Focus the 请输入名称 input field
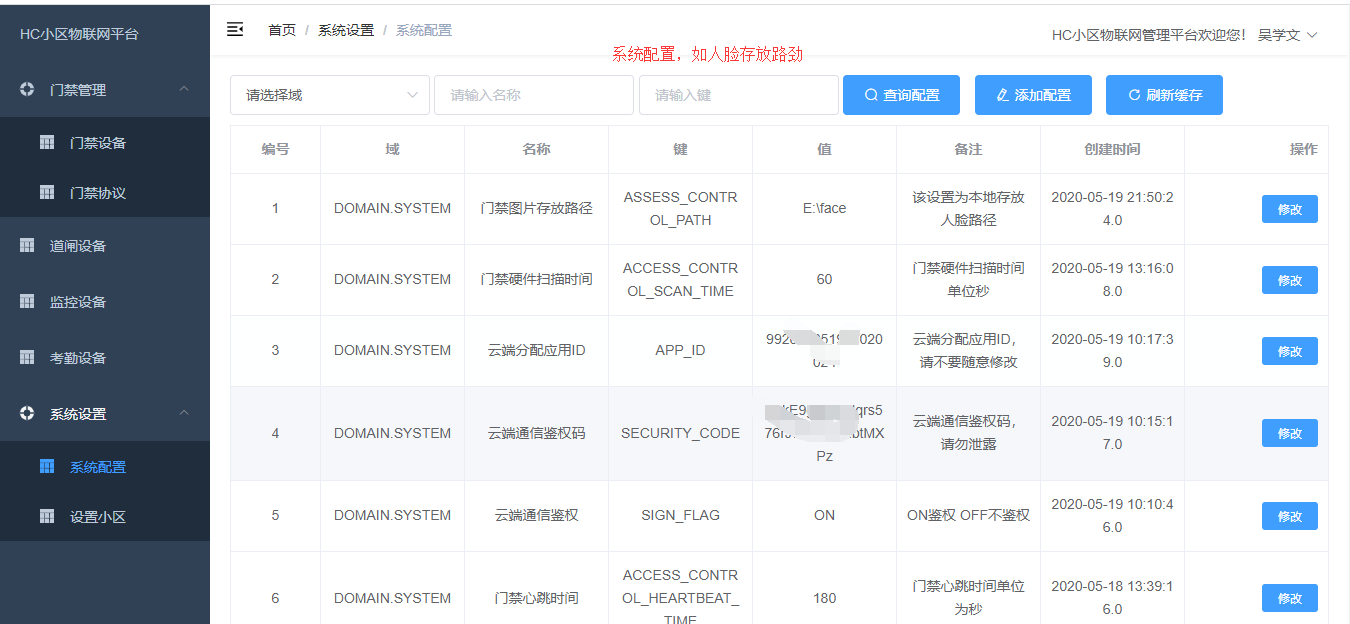Screen dimensions: 1350x624 click(x=534, y=95)
